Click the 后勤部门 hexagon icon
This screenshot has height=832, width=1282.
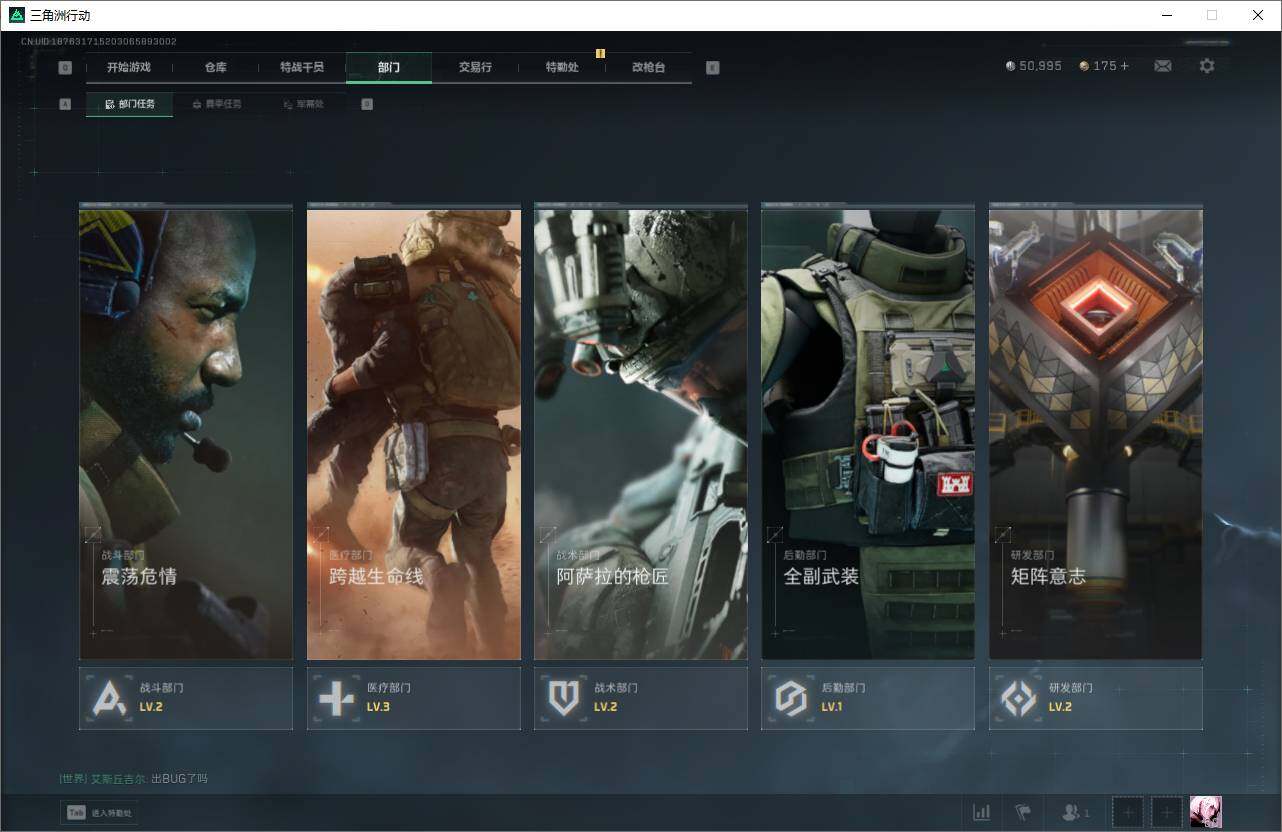click(791, 698)
